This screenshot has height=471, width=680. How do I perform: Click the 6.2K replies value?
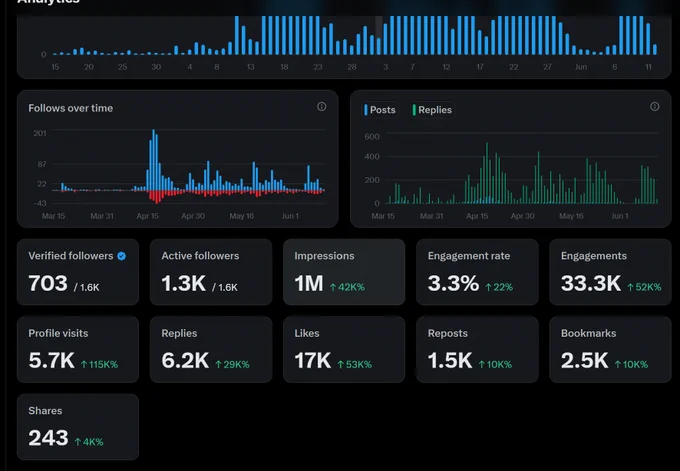click(185, 361)
